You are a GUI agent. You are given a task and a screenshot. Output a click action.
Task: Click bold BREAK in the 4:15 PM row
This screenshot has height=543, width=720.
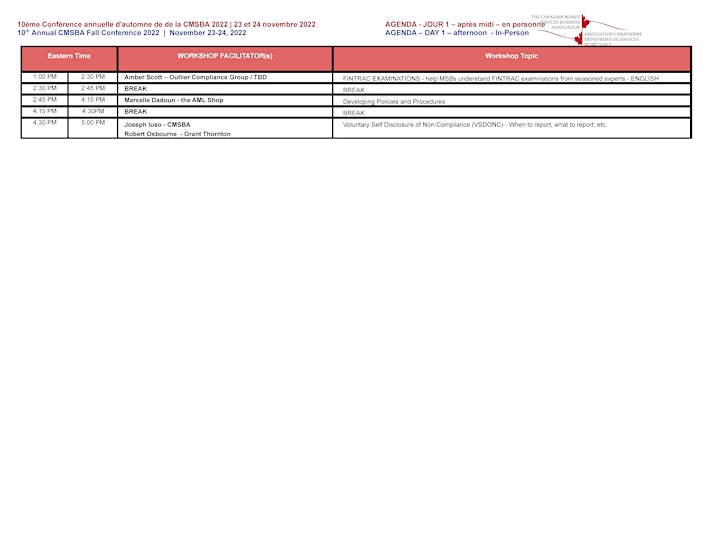(x=135, y=112)
